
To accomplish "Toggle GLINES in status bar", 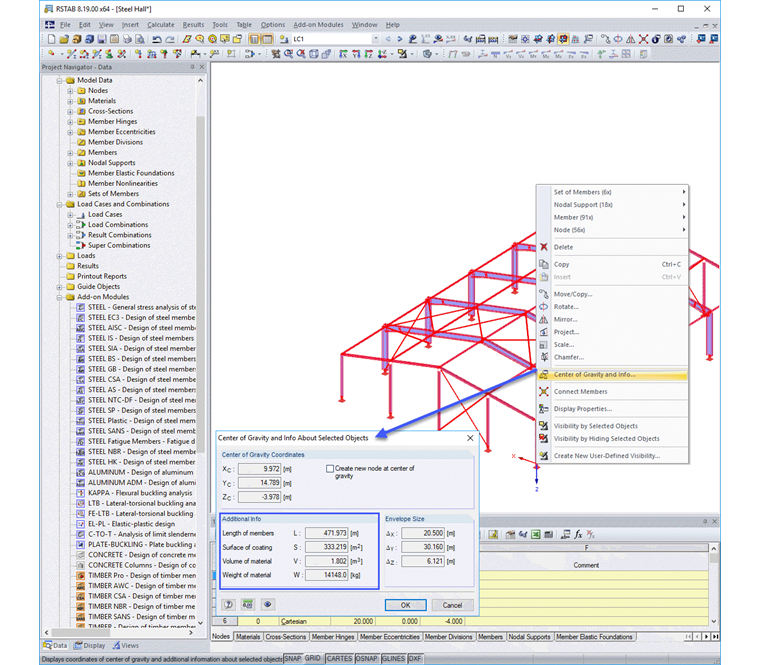I will (393, 658).
